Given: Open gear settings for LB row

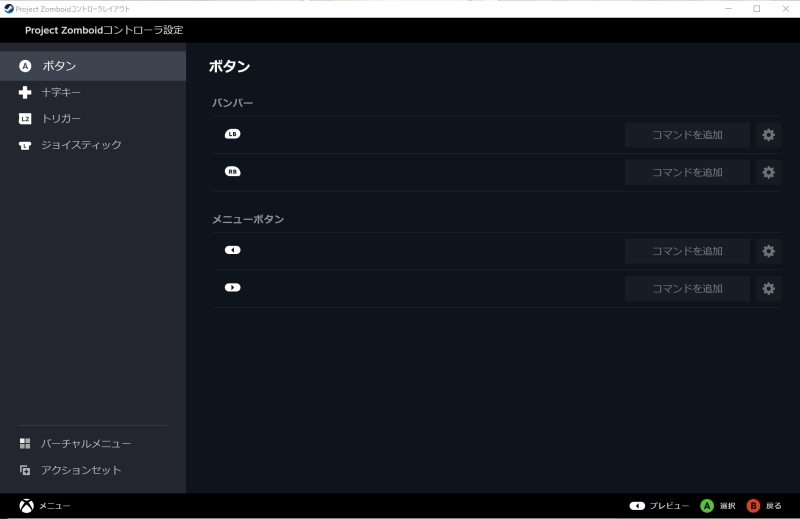Looking at the screenshot, I should 769,135.
